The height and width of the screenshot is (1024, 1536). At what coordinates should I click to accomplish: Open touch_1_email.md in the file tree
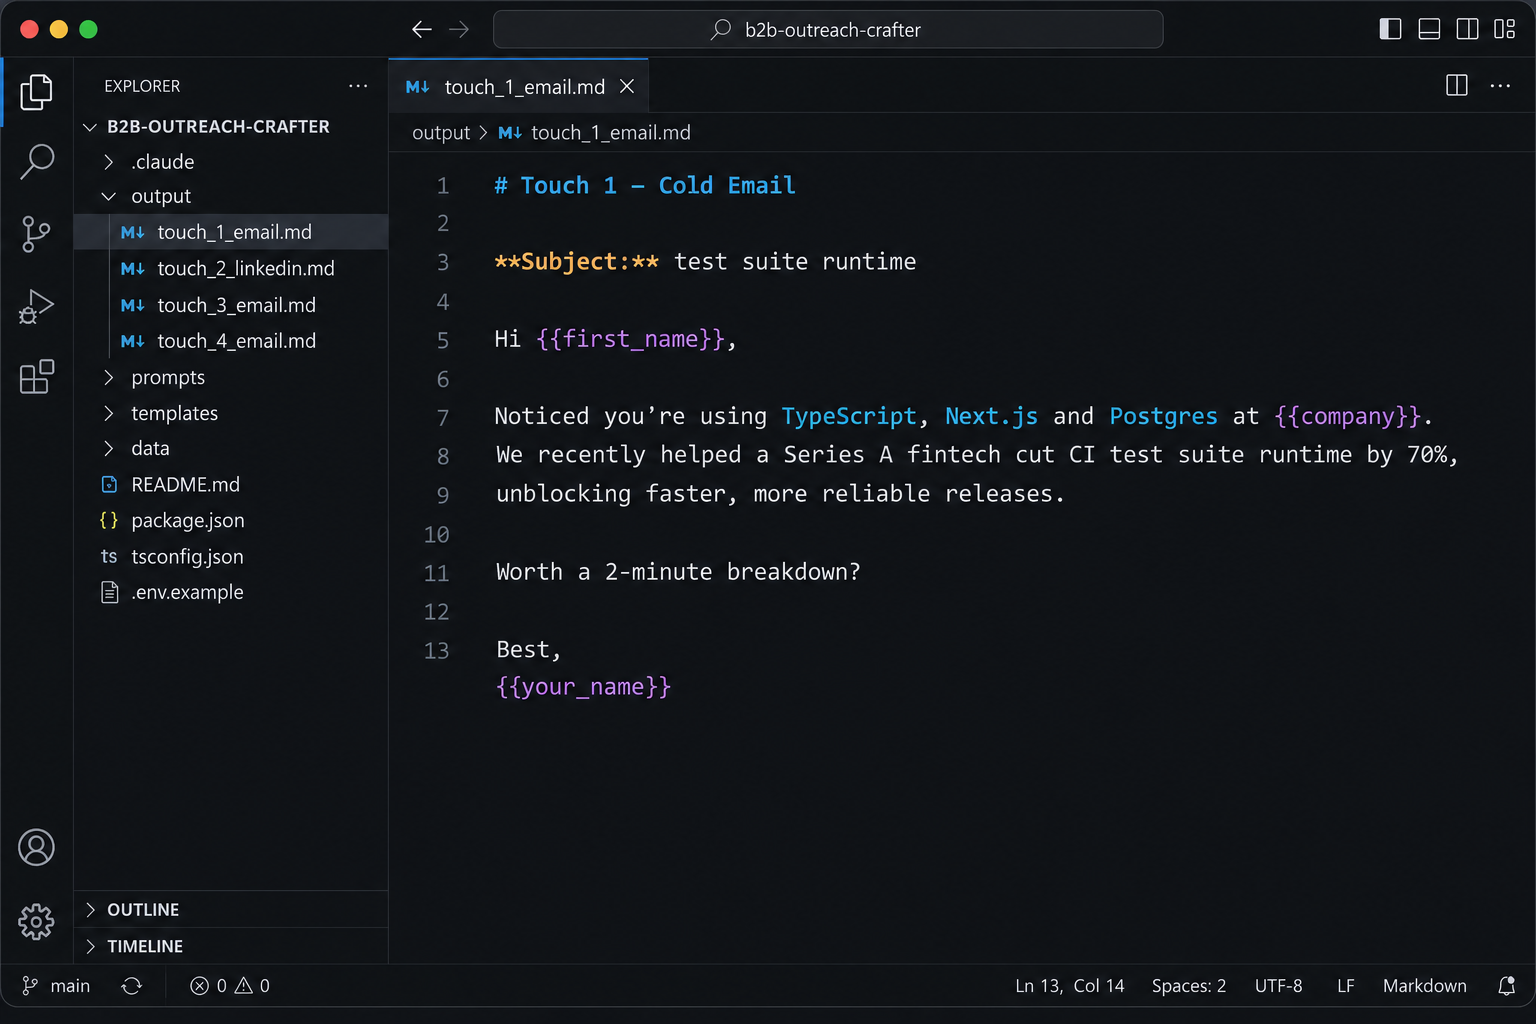231,232
